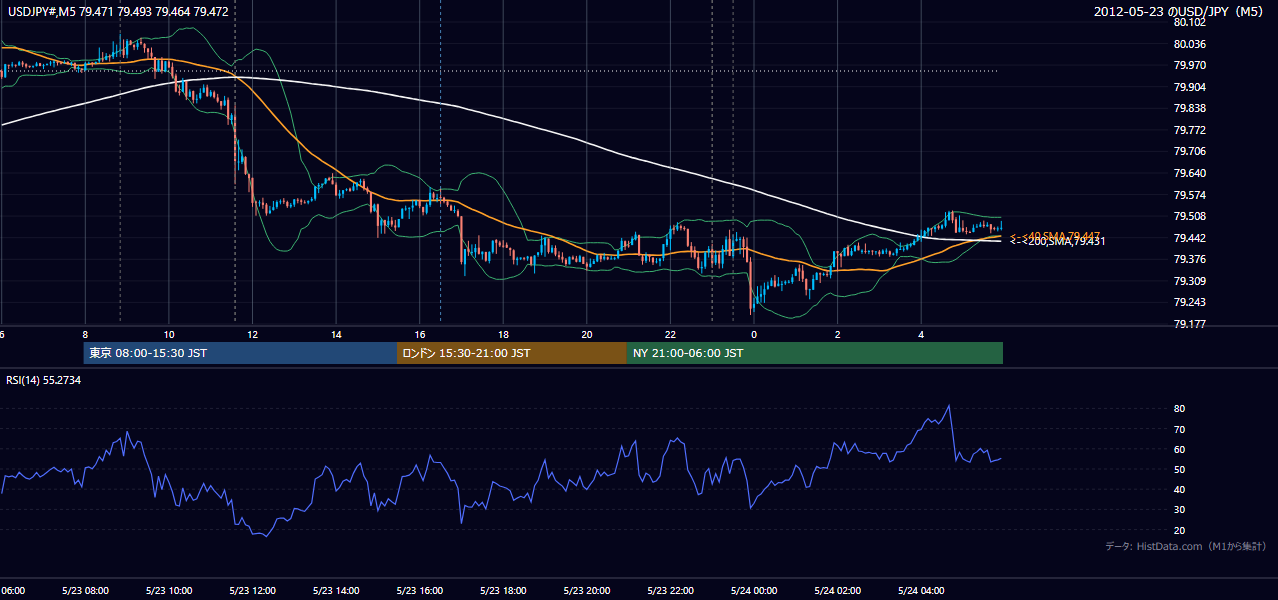Click the 79.970 price axis label
The width and height of the screenshot is (1278, 600).
[x=1188, y=65]
